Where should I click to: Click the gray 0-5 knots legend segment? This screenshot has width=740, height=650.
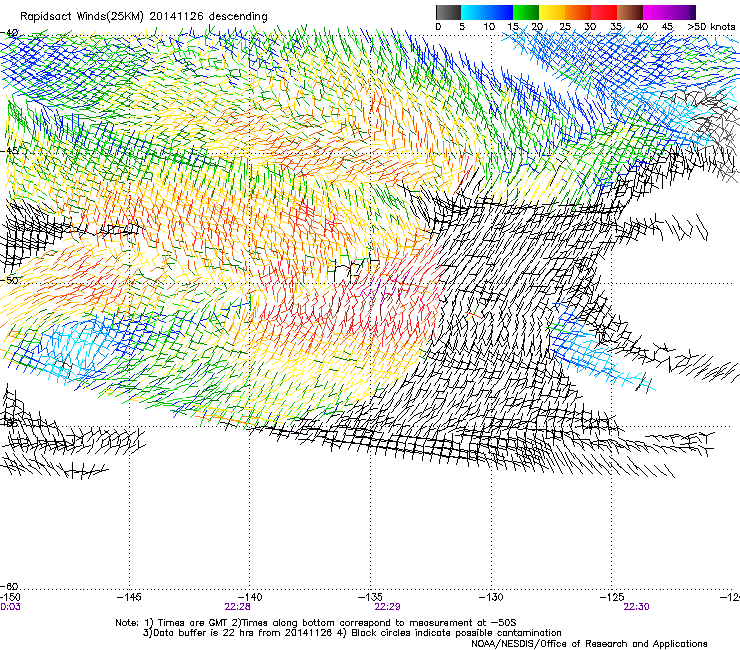pos(448,12)
